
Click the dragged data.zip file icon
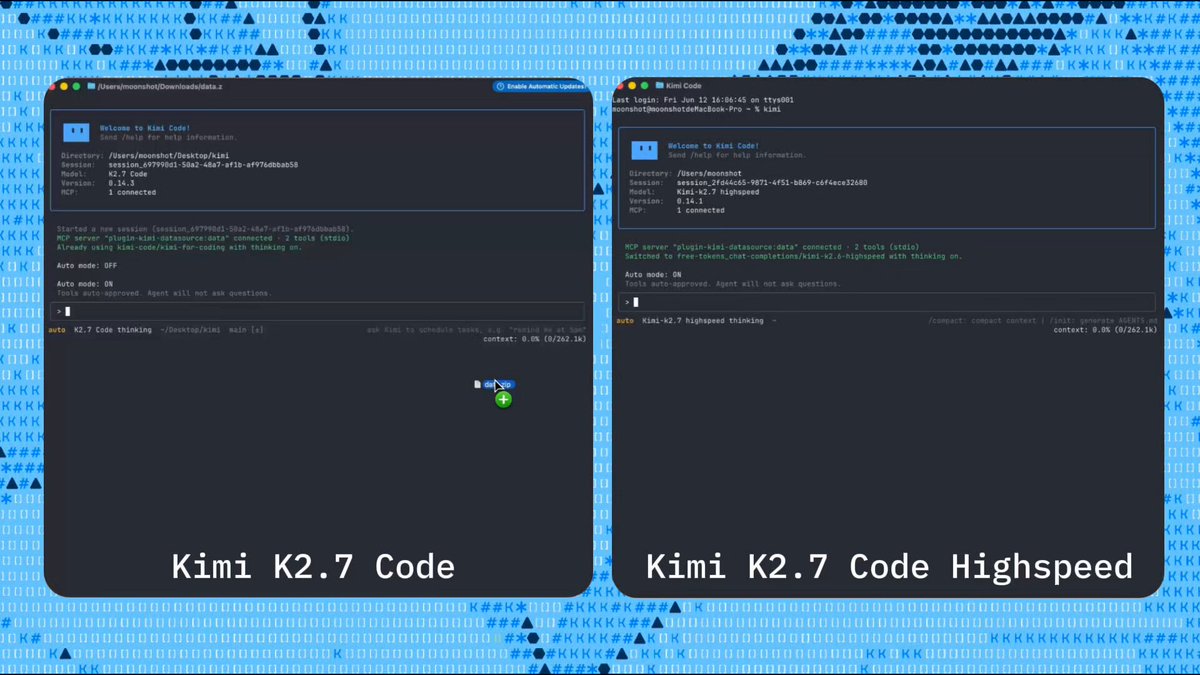tap(478, 384)
